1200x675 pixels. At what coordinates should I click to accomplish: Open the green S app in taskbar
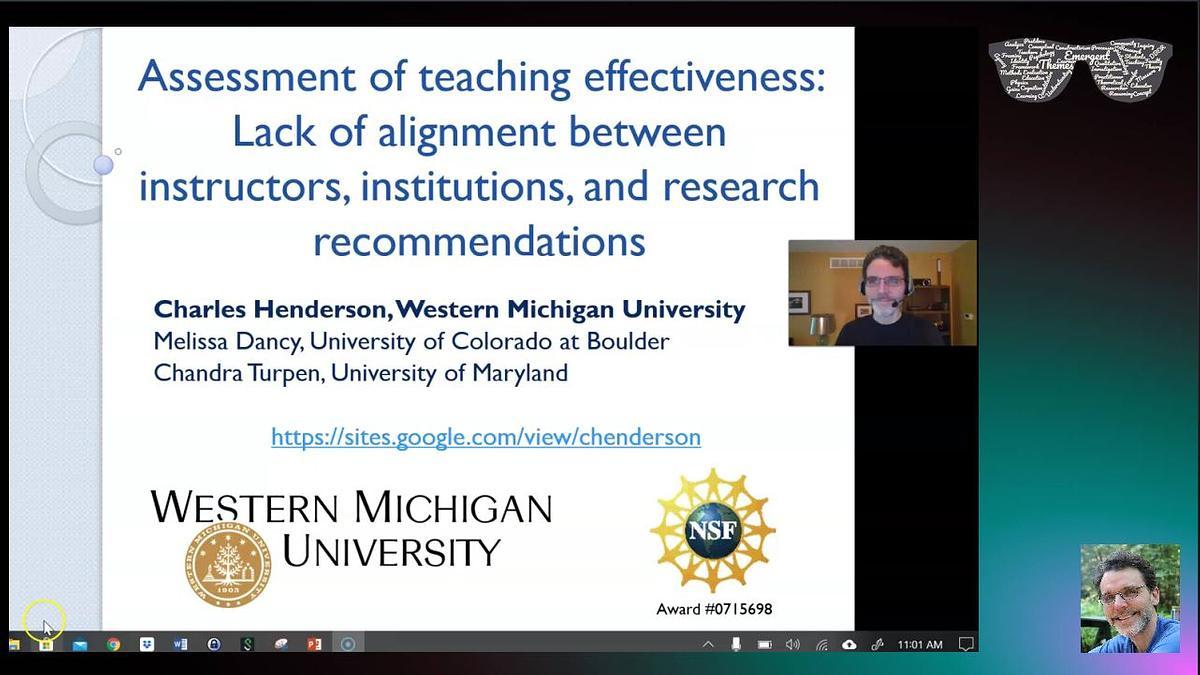point(246,645)
